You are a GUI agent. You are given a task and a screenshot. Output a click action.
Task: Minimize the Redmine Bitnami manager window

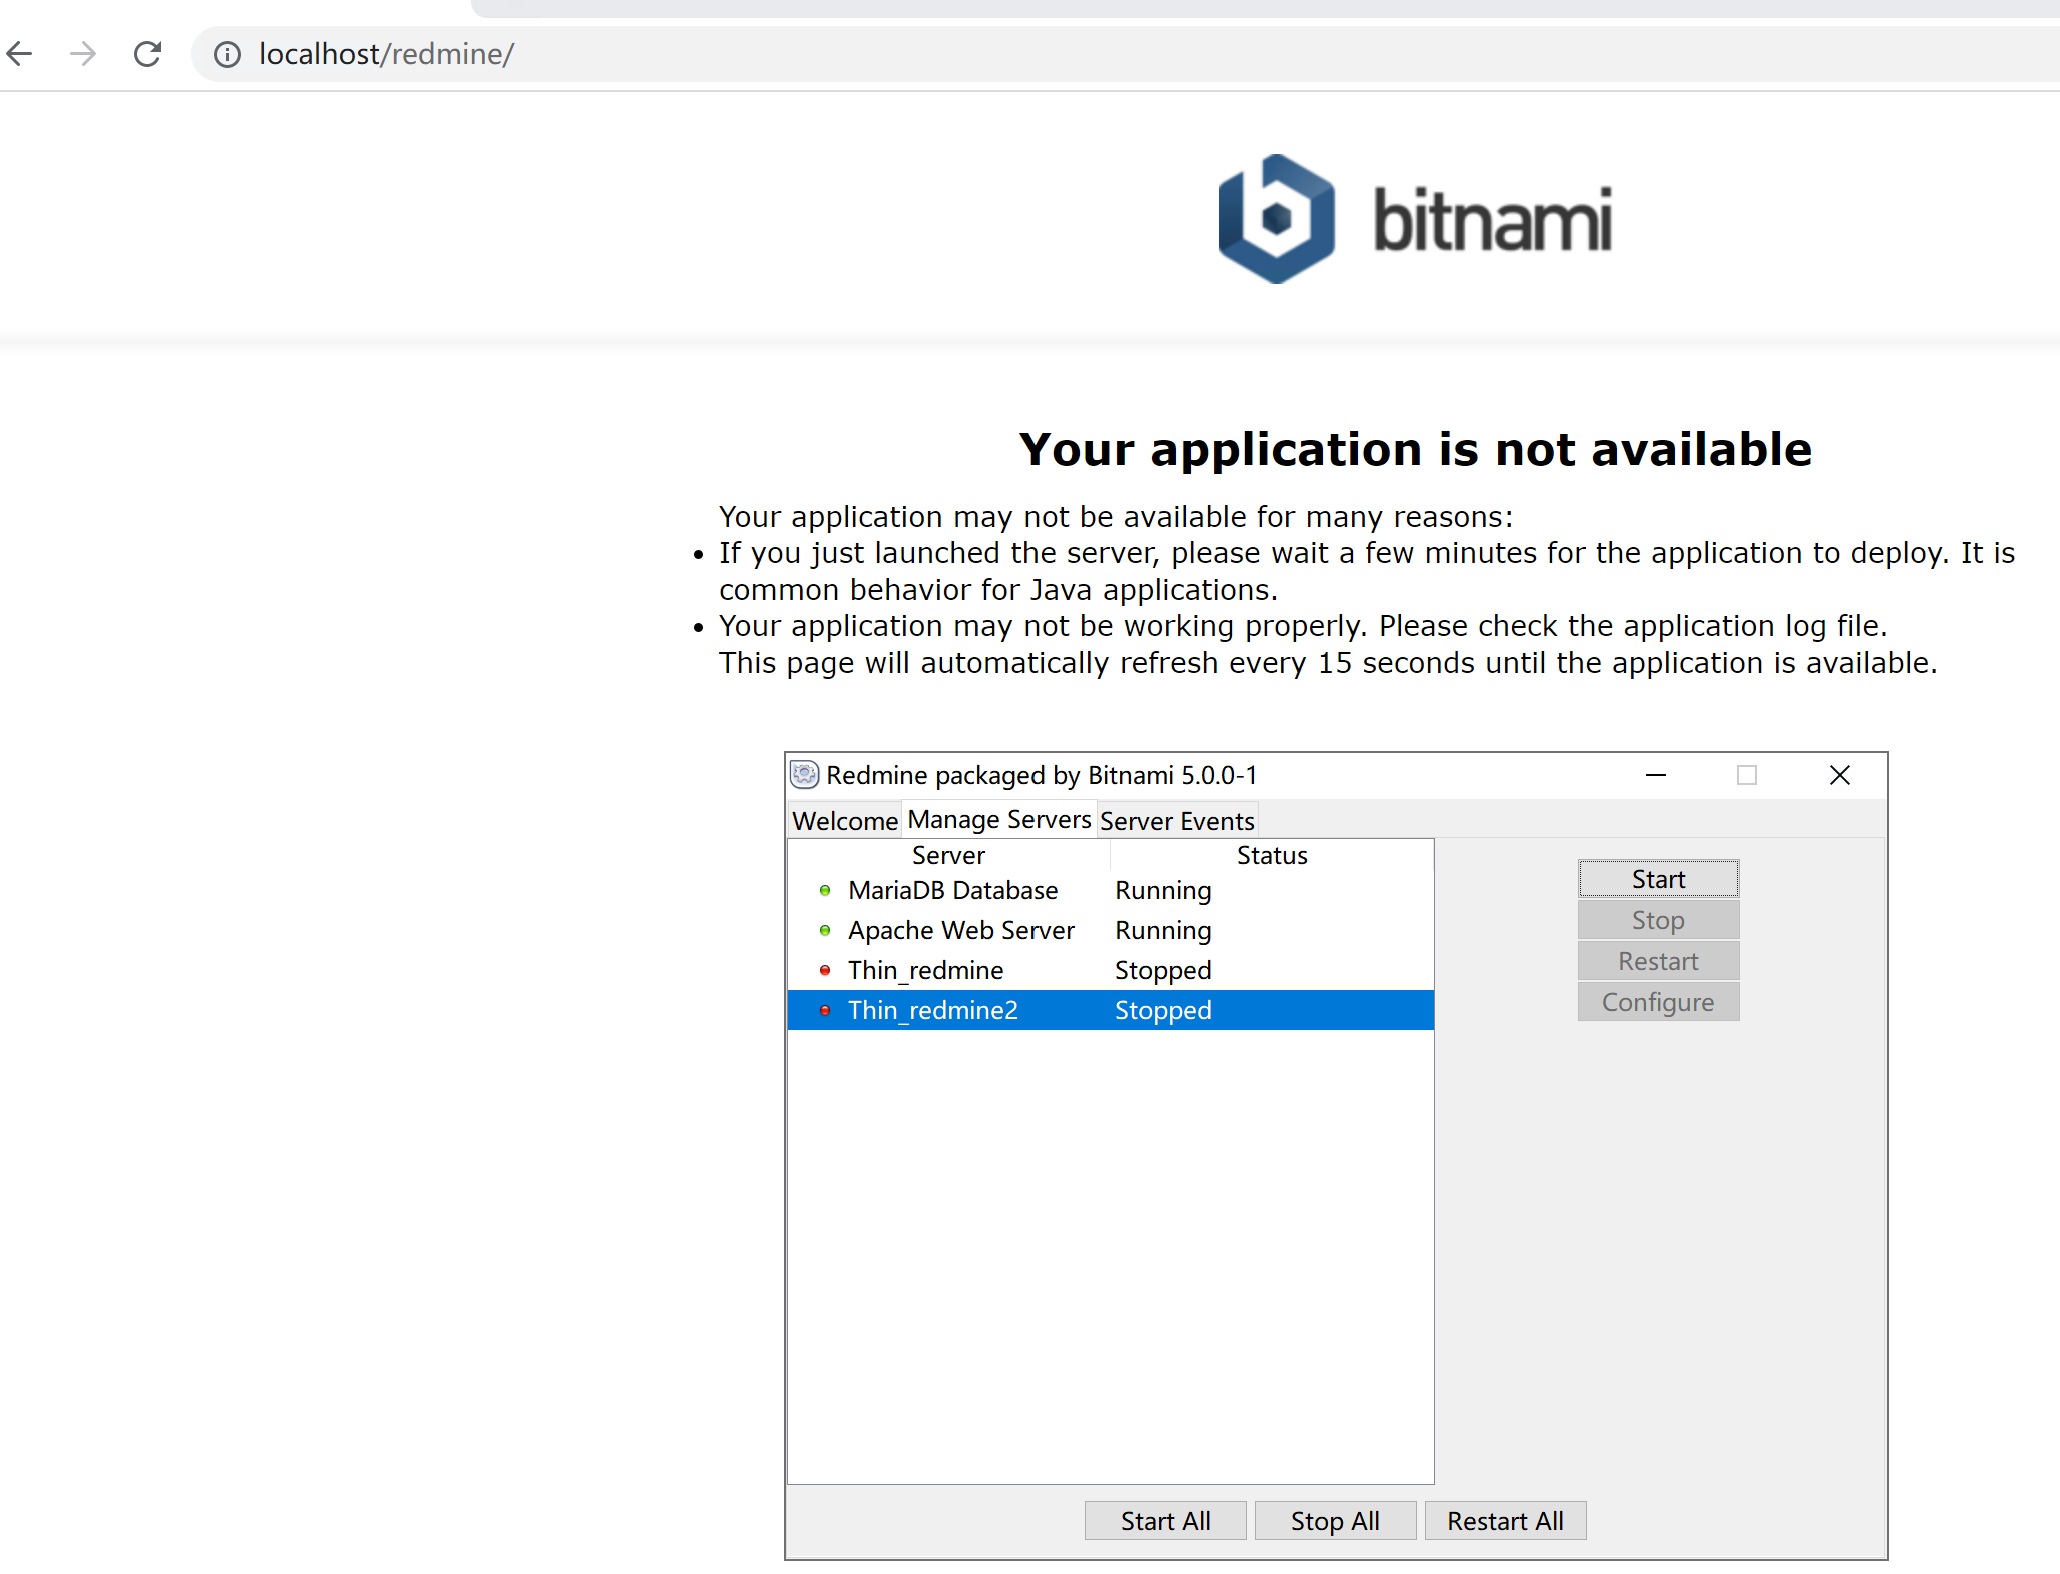pos(1656,775)
